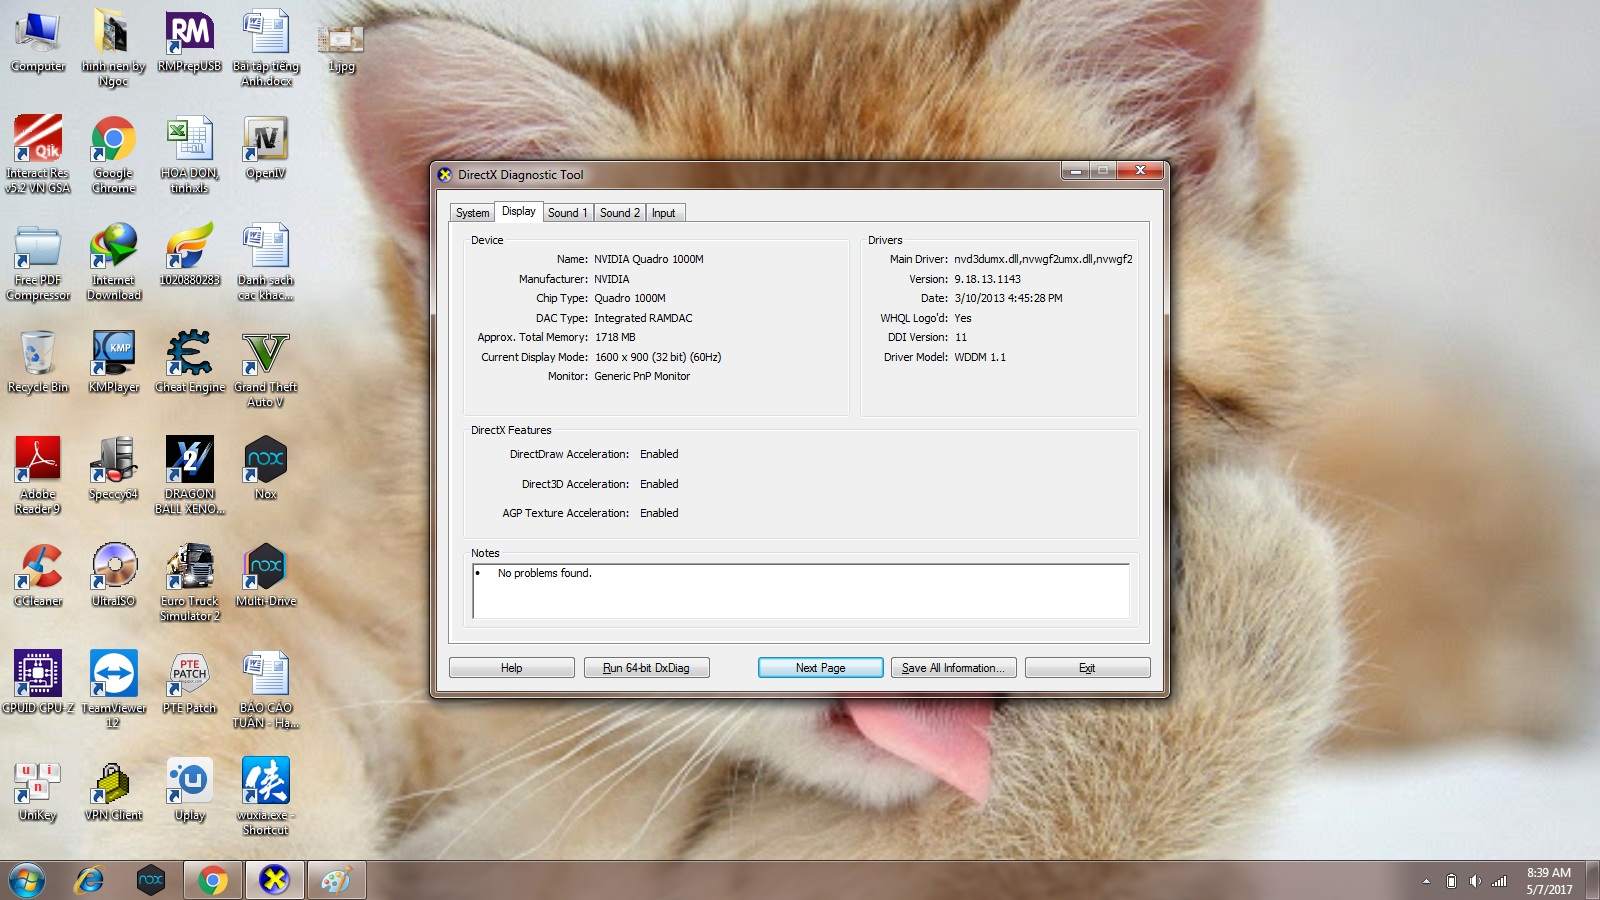
Task: Open Free PDF Compressor folder icon
Action: click(38, 261)
